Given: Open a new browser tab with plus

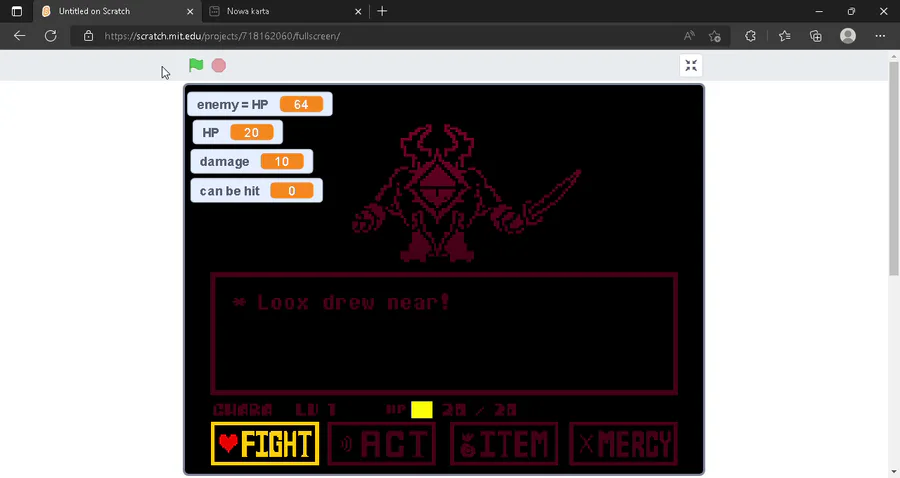Looking at the screenshot, I should 382,11.
